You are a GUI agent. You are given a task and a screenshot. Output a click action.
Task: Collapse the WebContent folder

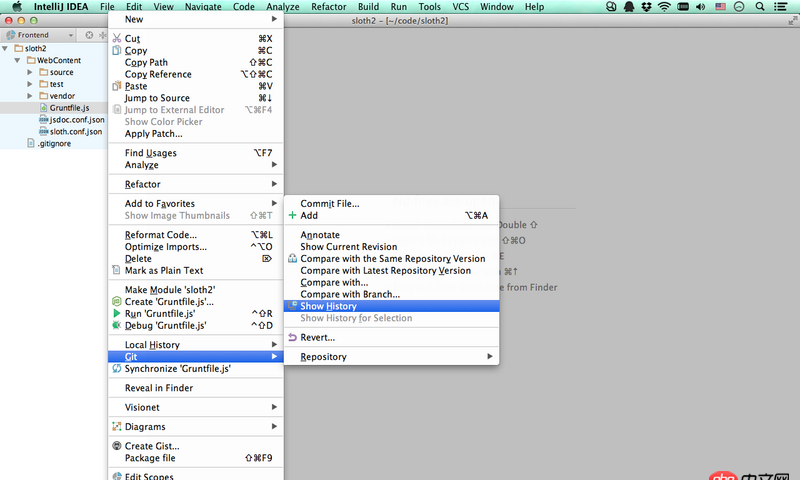tap(17, 60)
